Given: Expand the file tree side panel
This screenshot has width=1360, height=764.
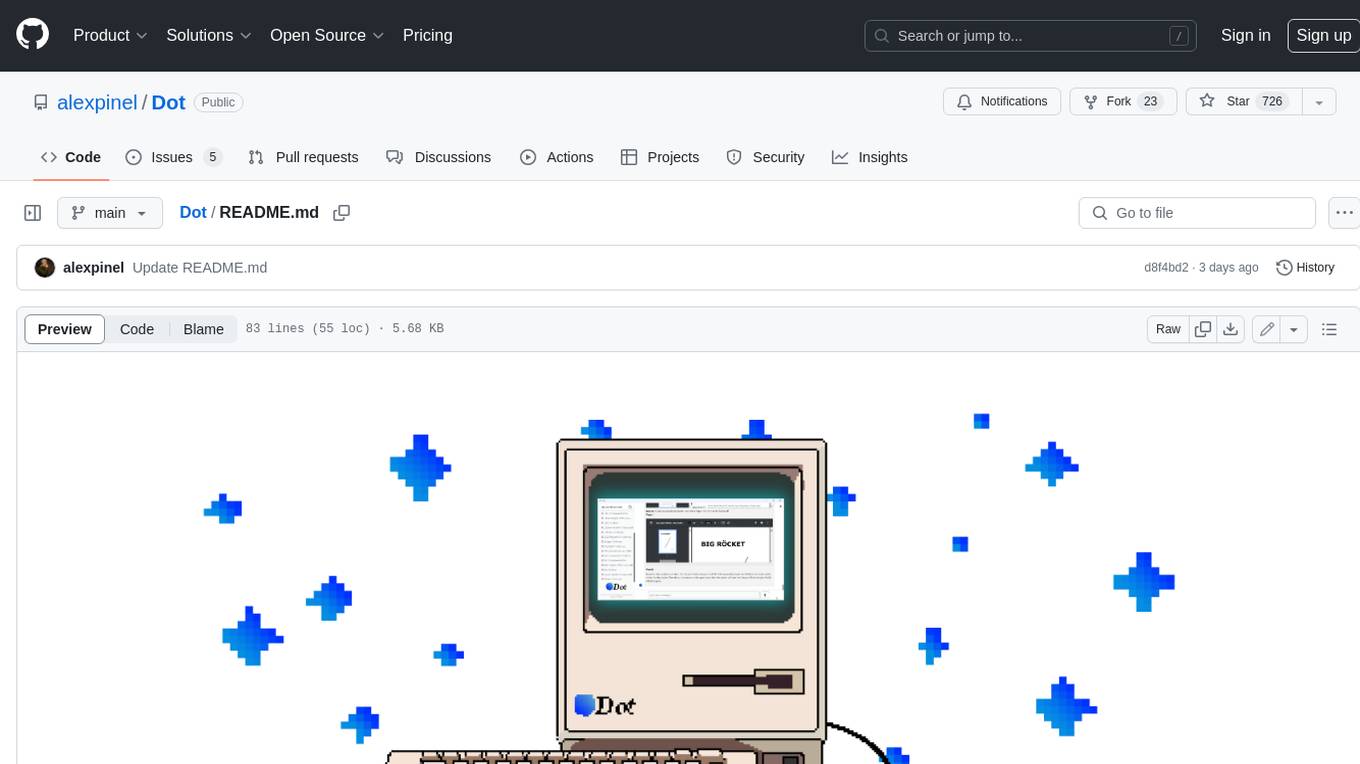Looking at the screenshot, I should pyautogui.click(x=32, y=213).
